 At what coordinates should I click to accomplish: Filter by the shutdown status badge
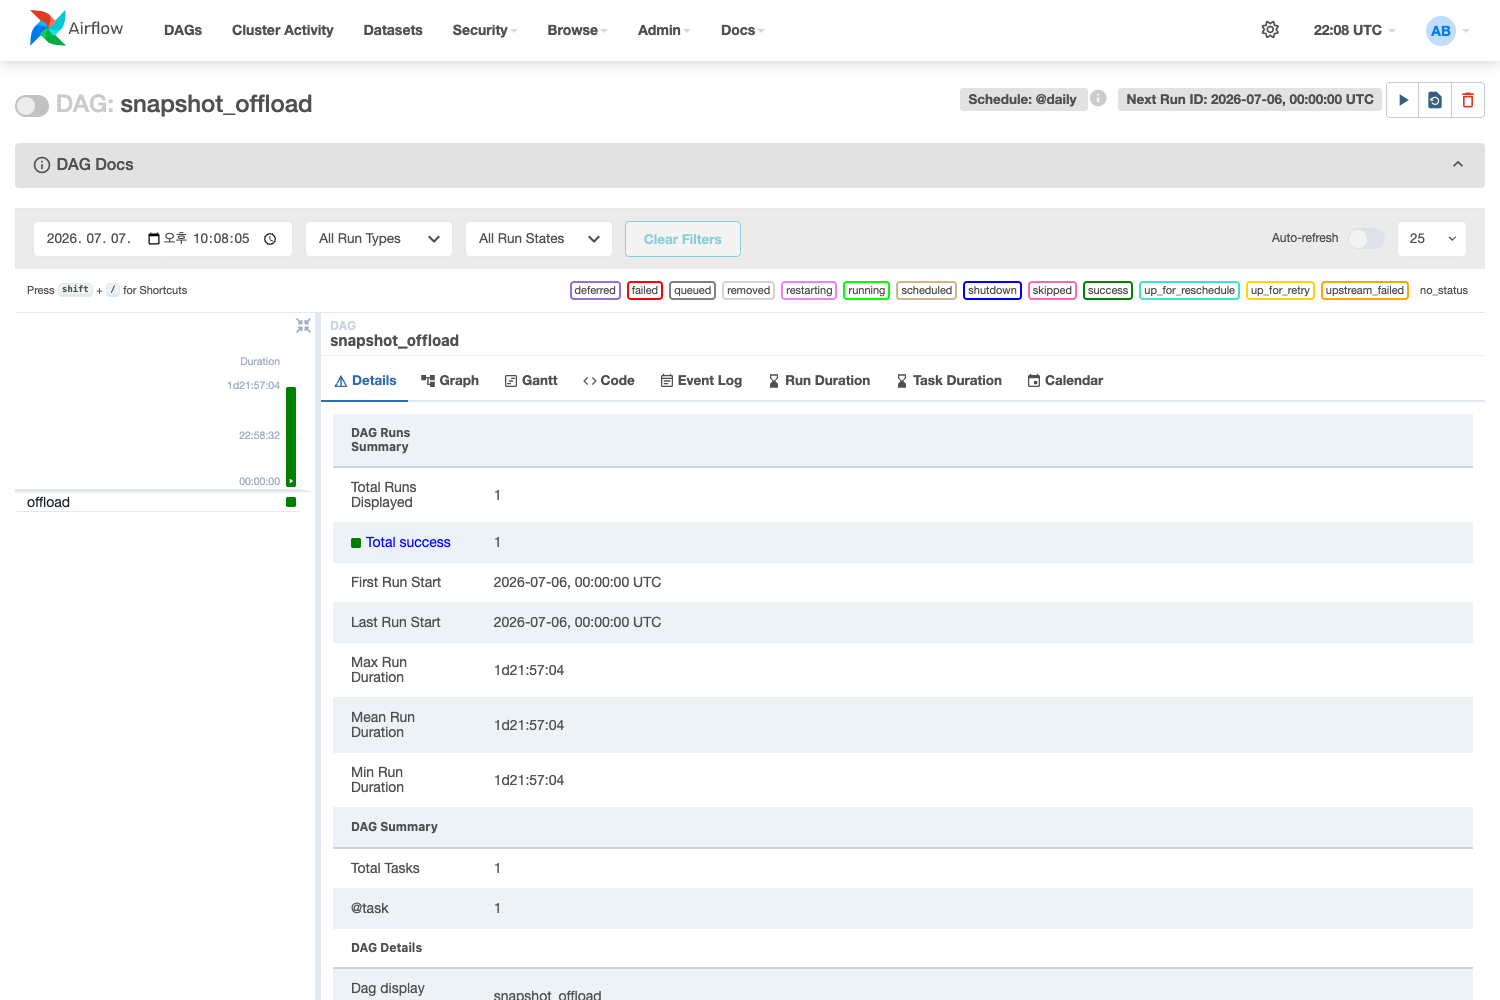pyautogui.click(x=992, y=290)
